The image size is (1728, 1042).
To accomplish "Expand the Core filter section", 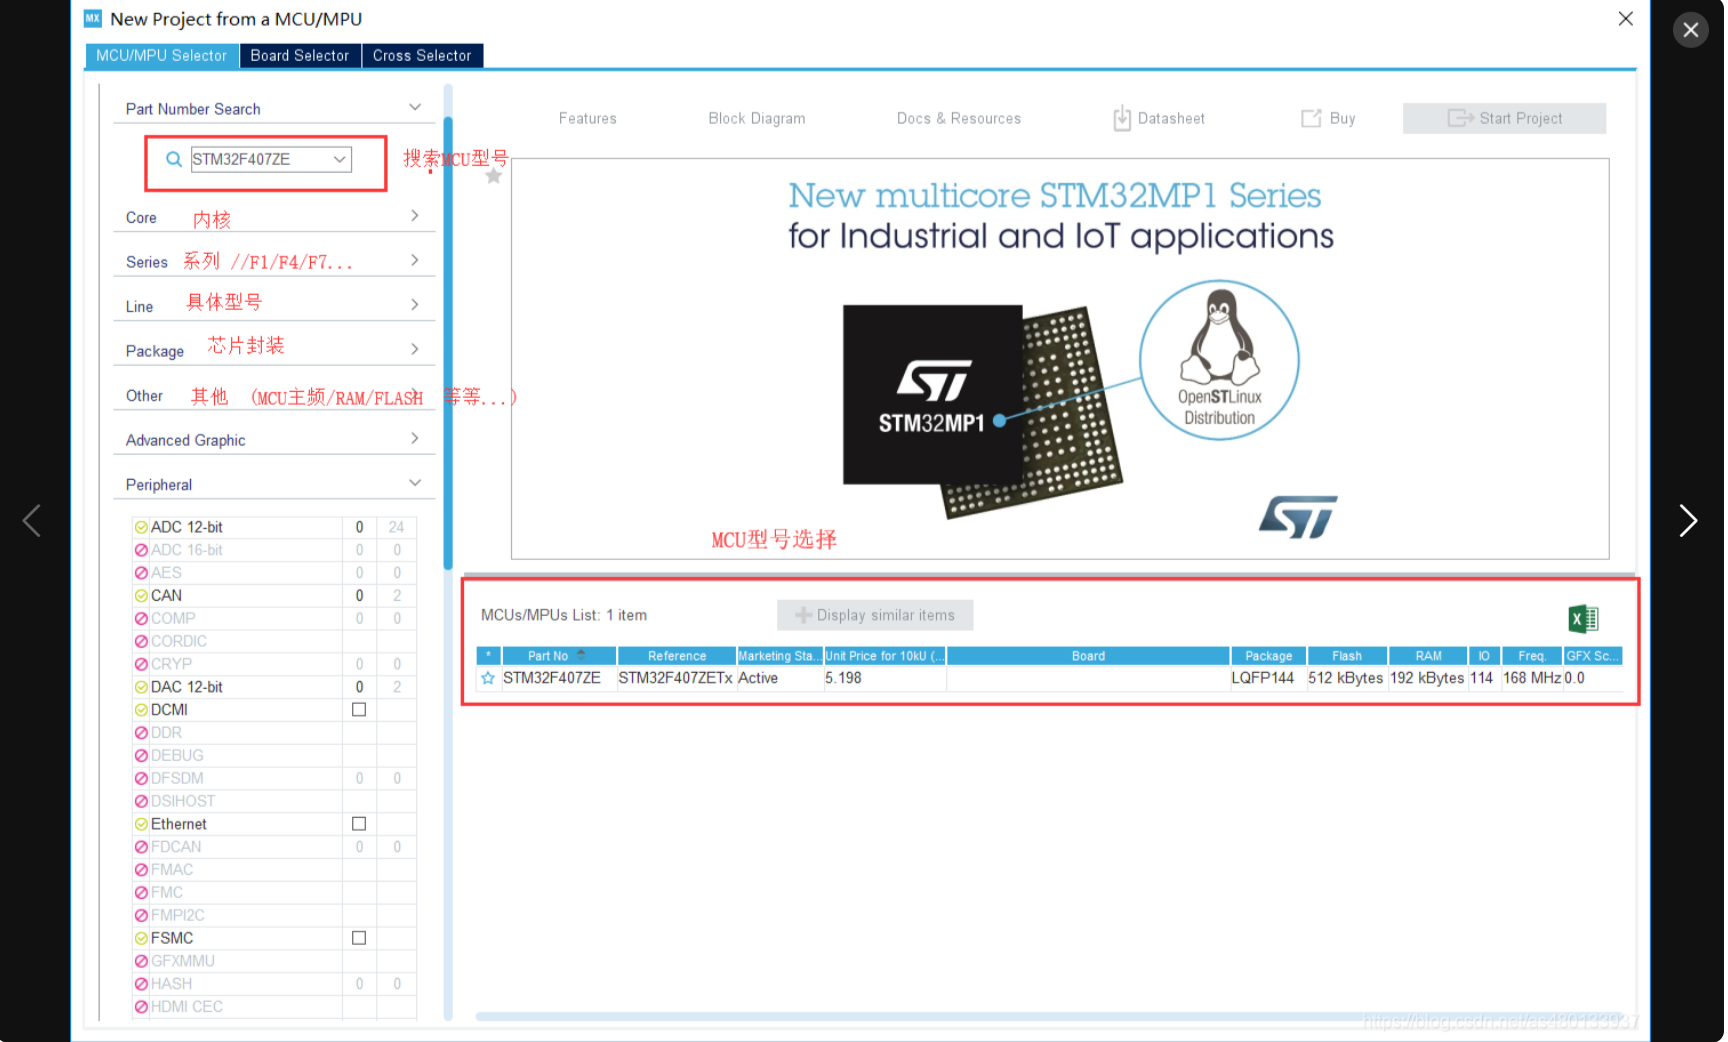I will coord(414,216).
